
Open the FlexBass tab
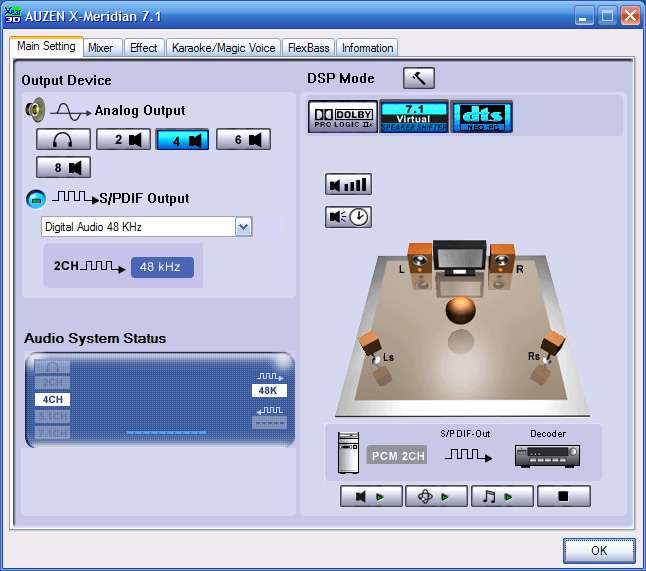click(309, 48)
